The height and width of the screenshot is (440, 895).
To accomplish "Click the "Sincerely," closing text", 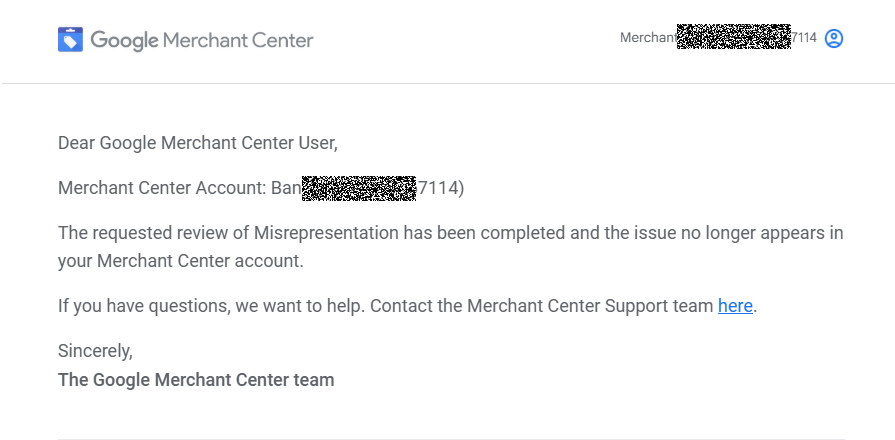I will click(95, 351).
